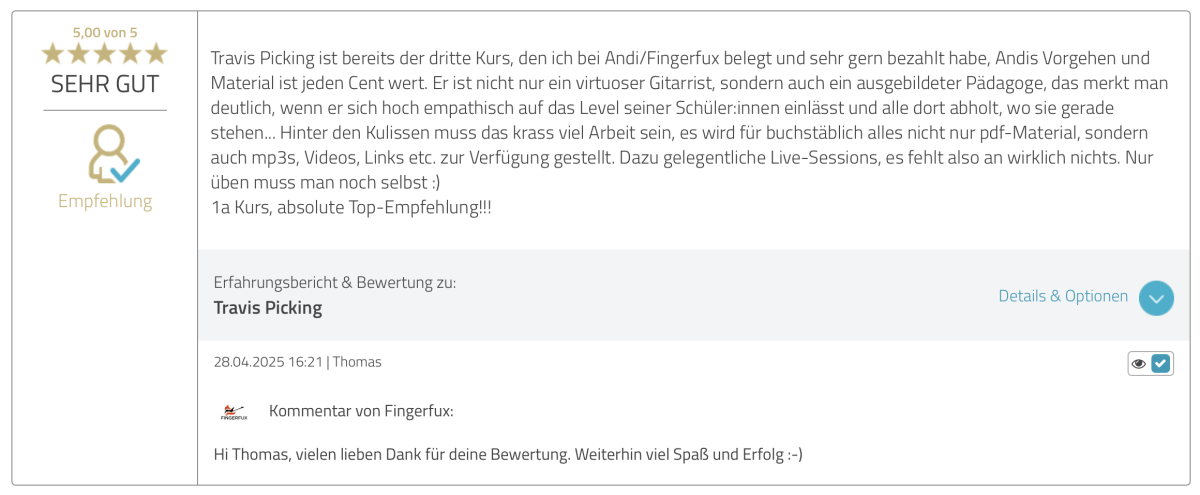Click the Travis Picking course title
This screenshot has height=495, width=1200.
click(268, 308)
